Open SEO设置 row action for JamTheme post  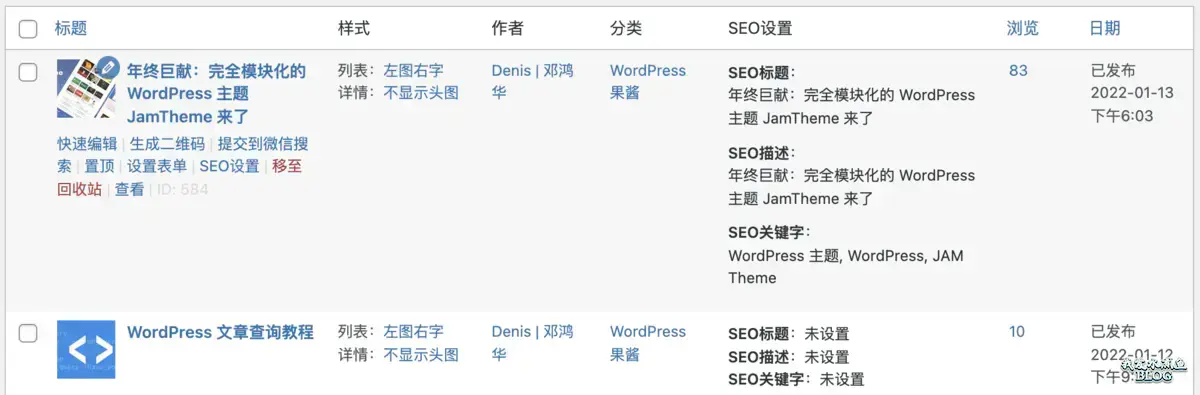click(x=229, y=166)
